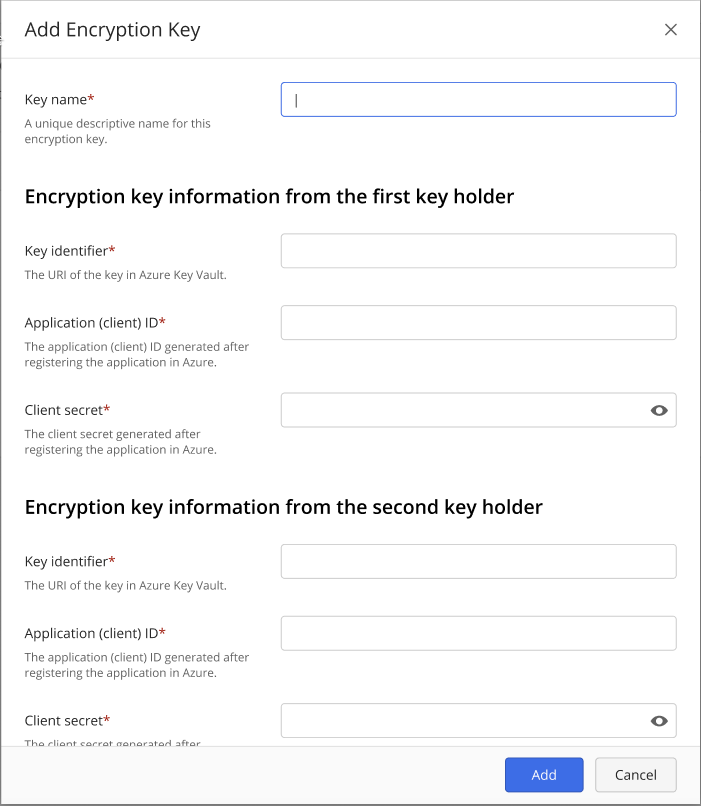Click first key holder's Client secret label

click(66, 410)
